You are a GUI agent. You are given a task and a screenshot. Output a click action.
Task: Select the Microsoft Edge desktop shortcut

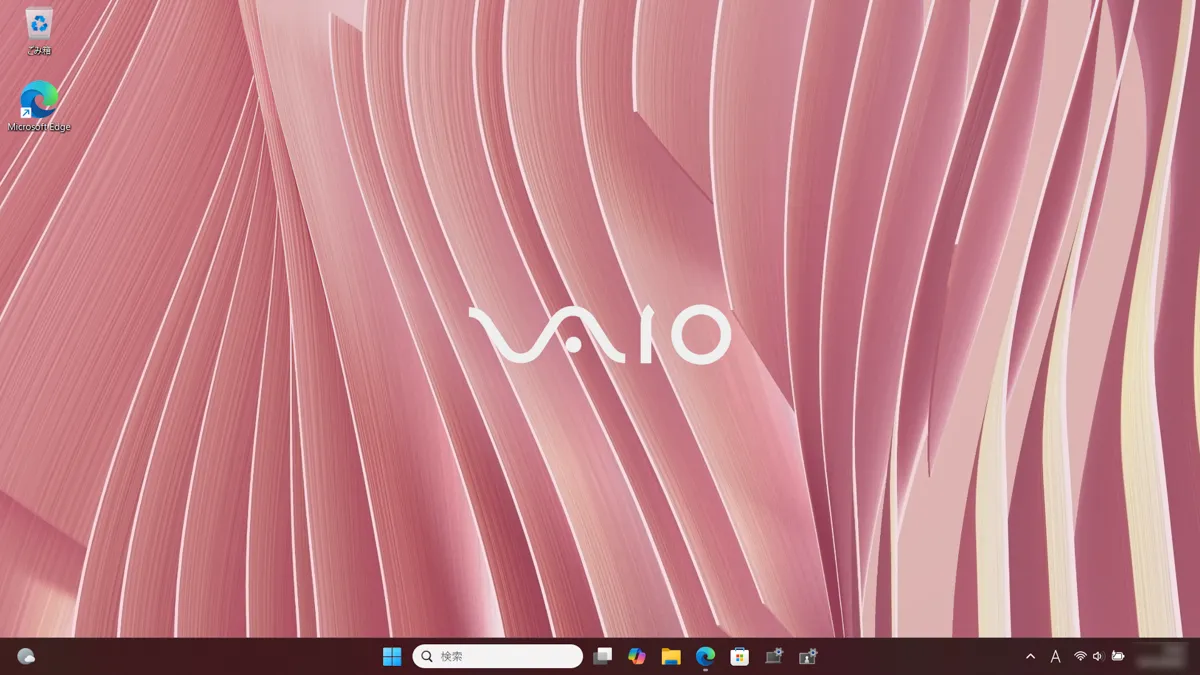(x=39, y=106)
